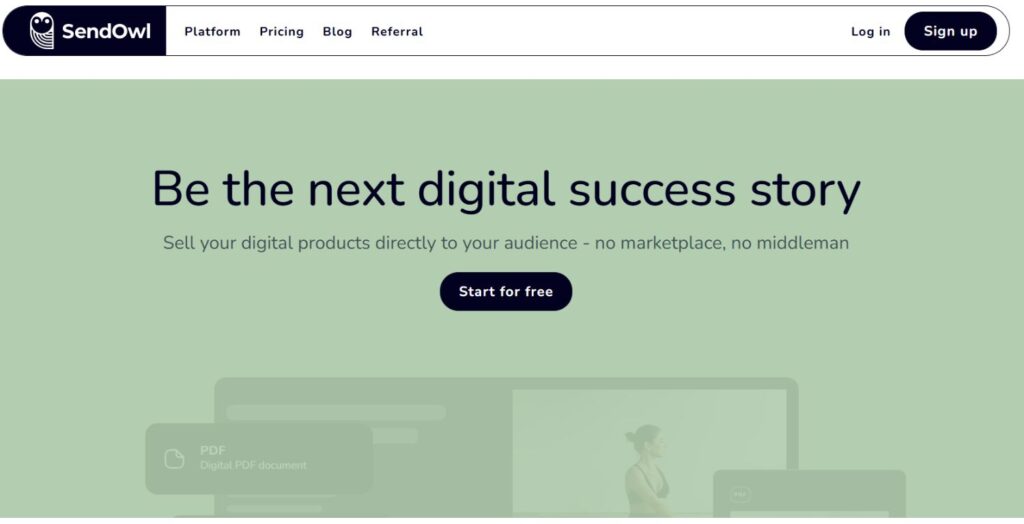Click the SendOwl brand name text
The image size is (1024, 524).
click(x=106, y=32)
